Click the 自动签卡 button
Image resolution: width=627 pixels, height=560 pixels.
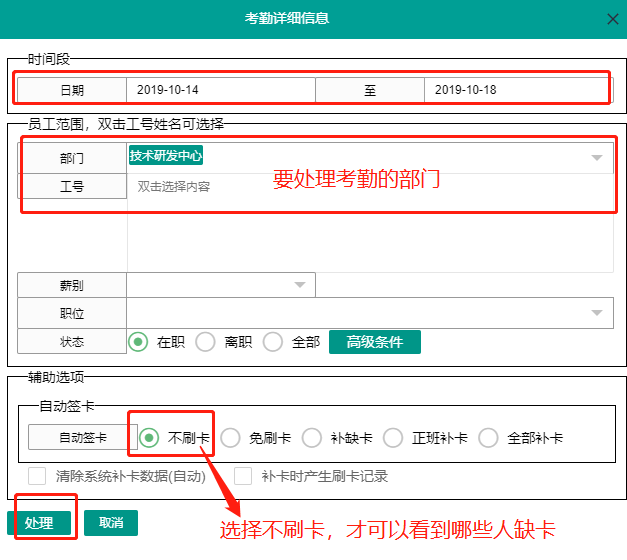(x=82, y=438)
